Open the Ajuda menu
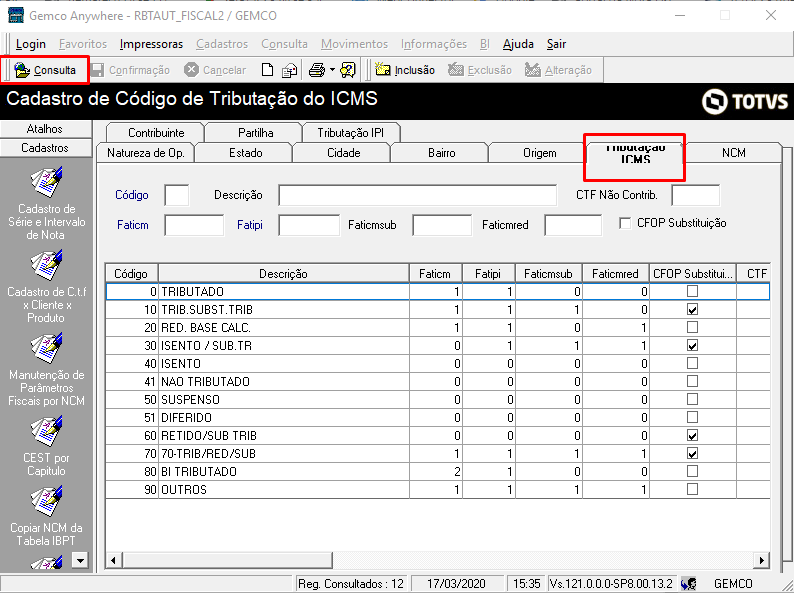Viewport: 794px width, 593px height. click(x=518, y=44)
